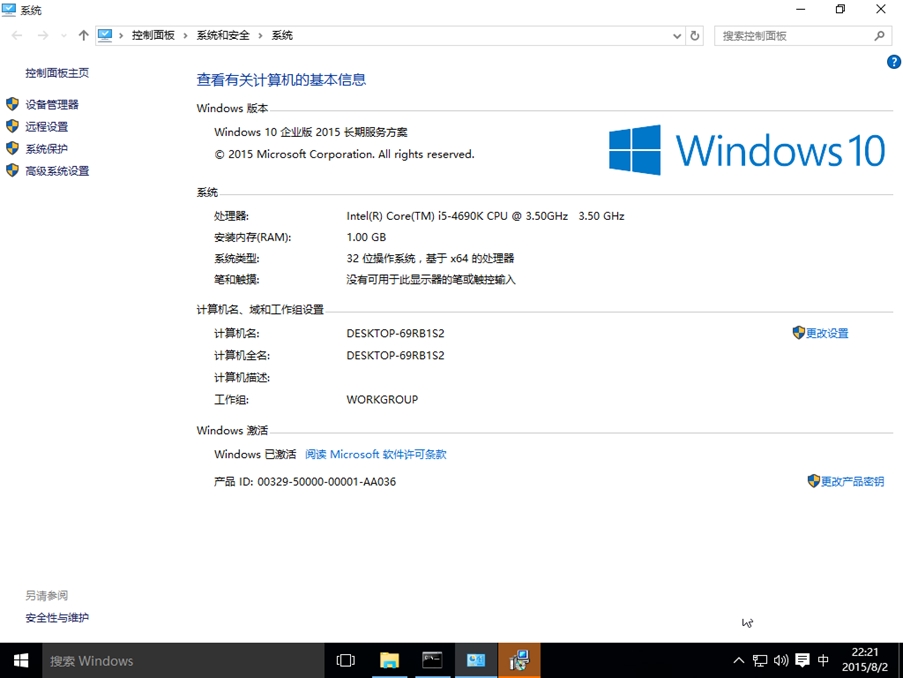This screenshot has height=678, width=903.
Task: Click the search magnifier icon
Action: coord(879,36)
